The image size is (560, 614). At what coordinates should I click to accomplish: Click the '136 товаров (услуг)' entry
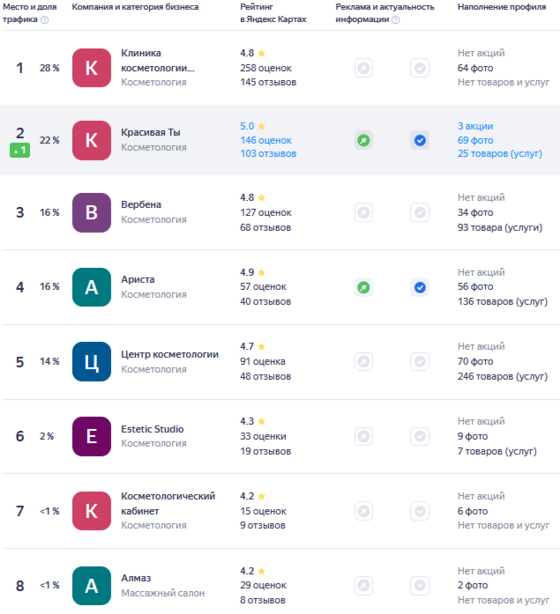point(502,302)
